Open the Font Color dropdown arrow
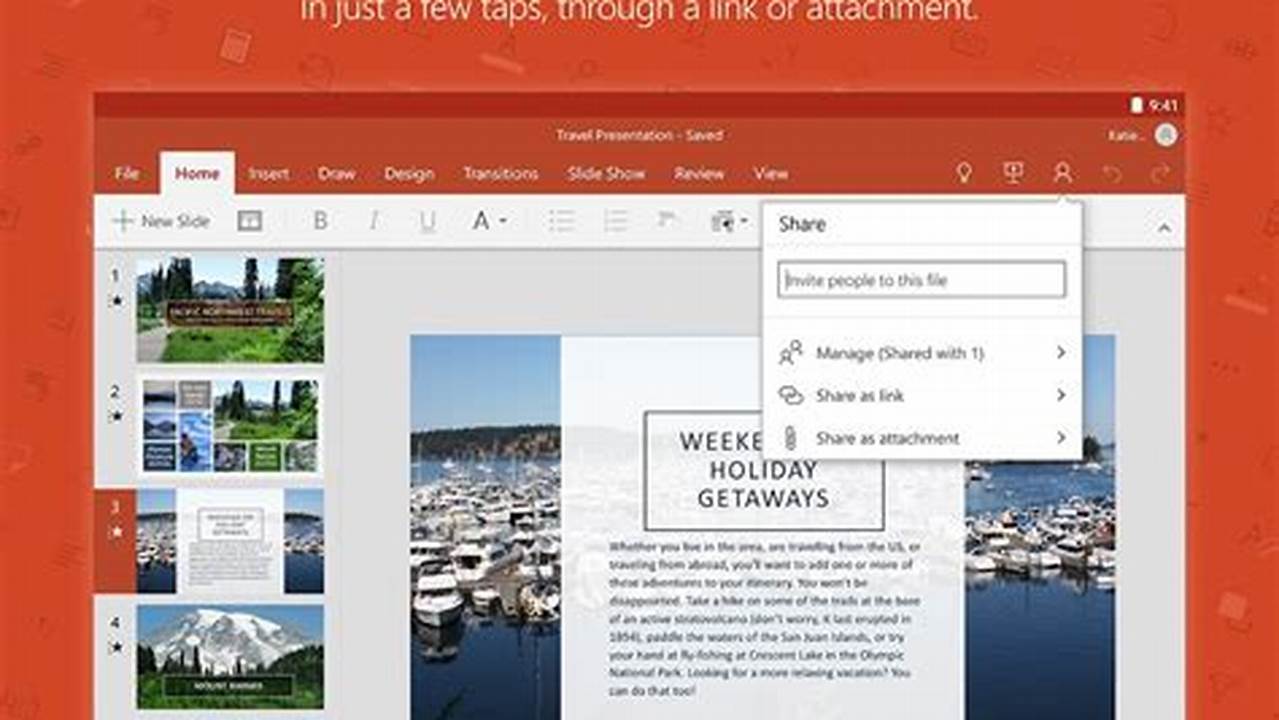This screenshot has width=1279, height=720. tap(500, 221)
